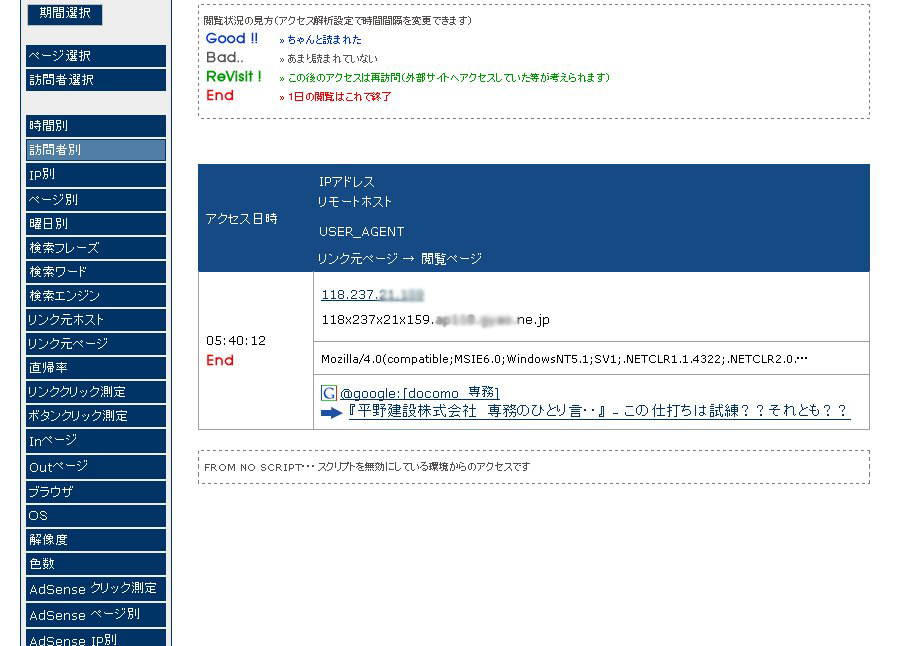Open the 検索エンジン report
The width and height of the screenshot is (907, 646).
[x=96, y=296]
